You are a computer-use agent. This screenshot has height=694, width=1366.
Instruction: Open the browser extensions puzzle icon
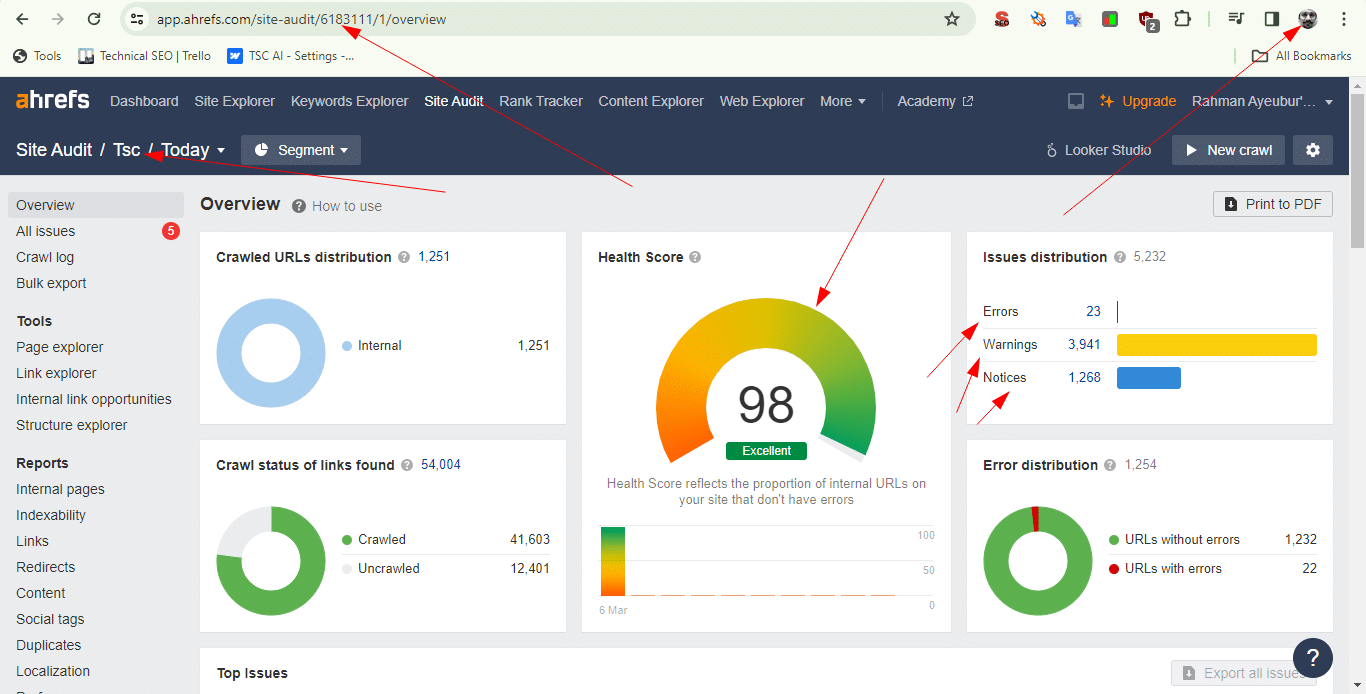coord(1183,19)
